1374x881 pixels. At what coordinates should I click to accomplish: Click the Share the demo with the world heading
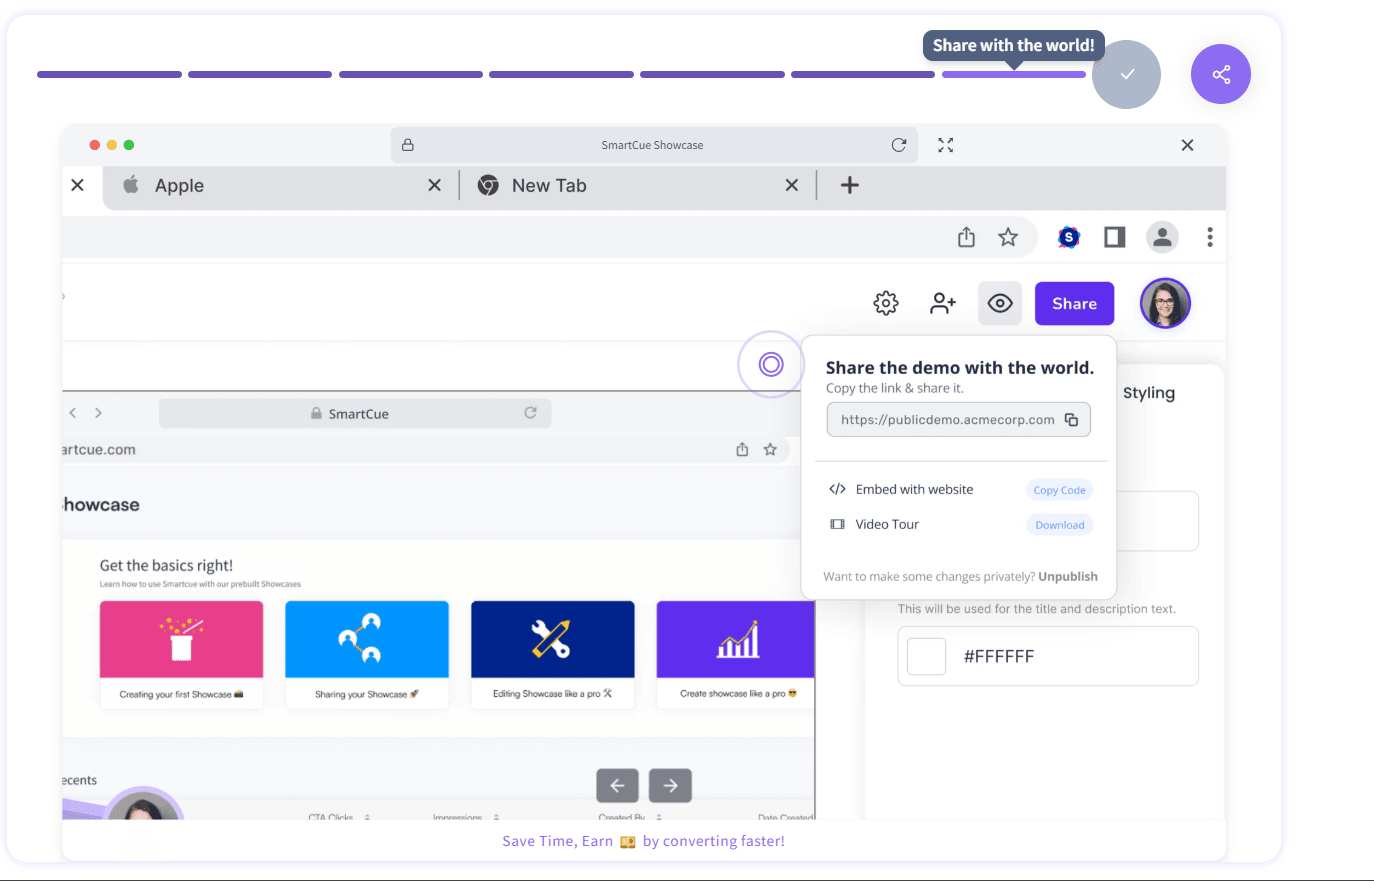960,367
